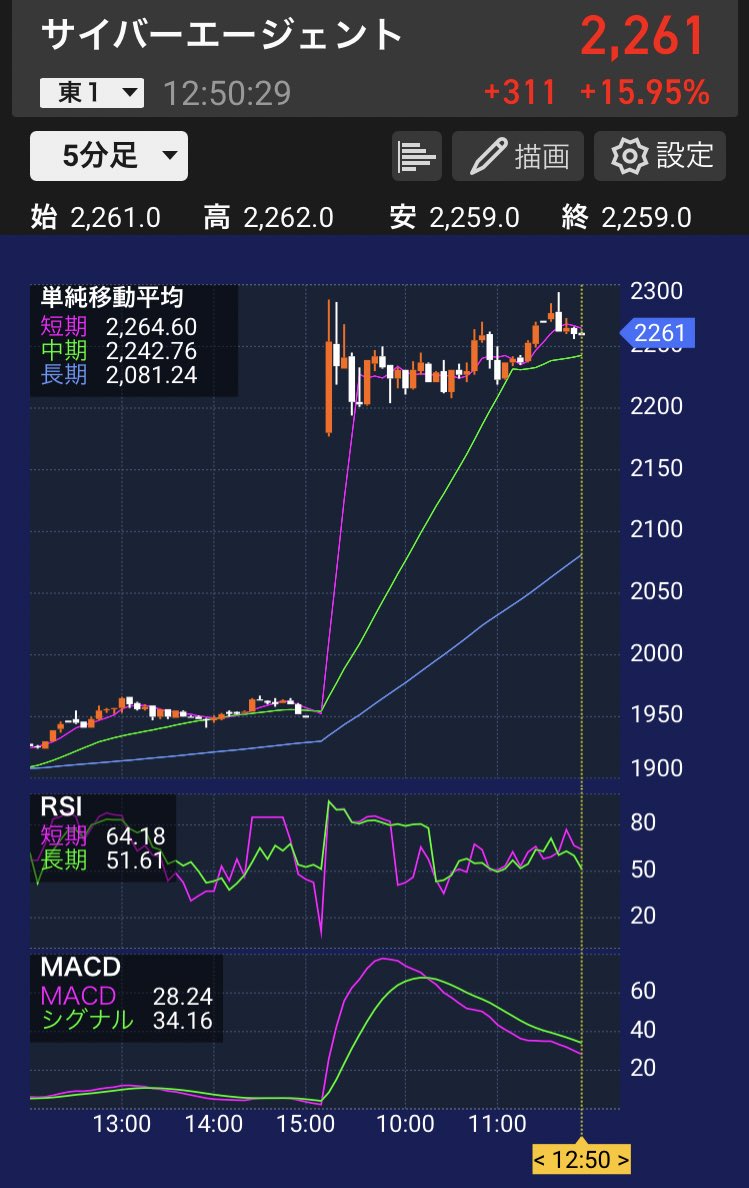
Task: Click the 2000 price axis label
Action: [657, 653]
